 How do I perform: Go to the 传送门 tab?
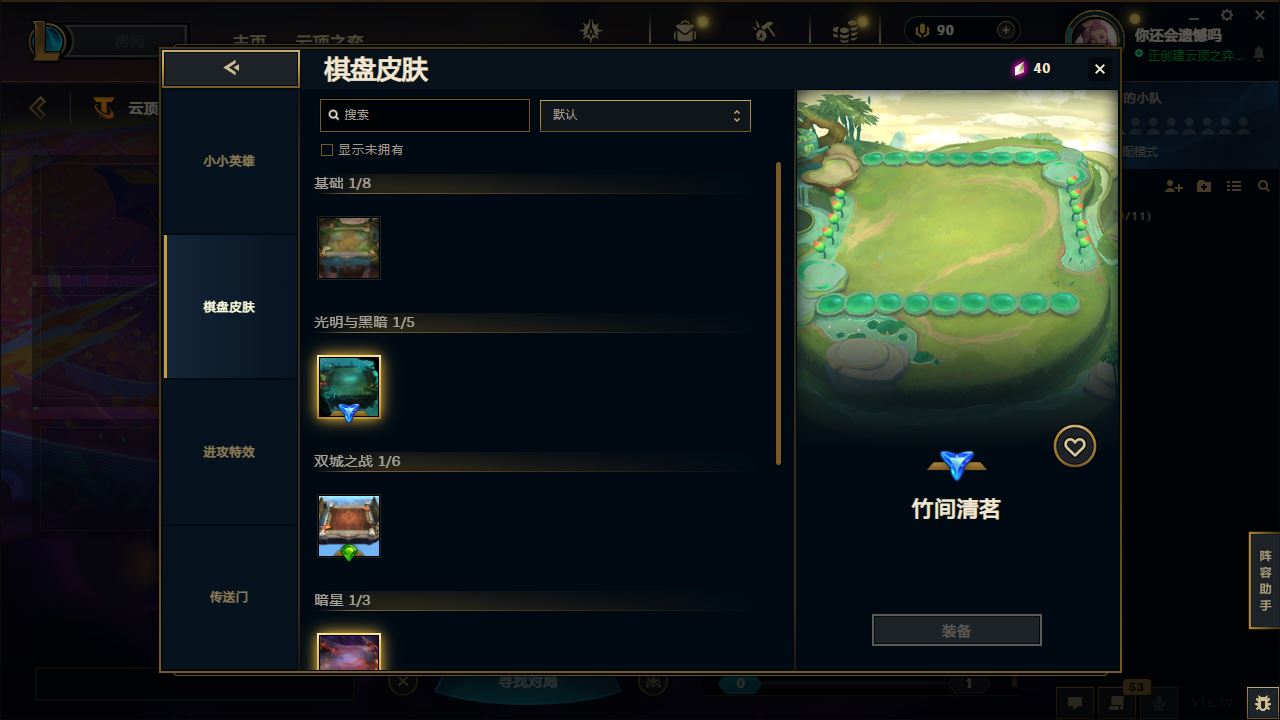(x=229, y=597)
